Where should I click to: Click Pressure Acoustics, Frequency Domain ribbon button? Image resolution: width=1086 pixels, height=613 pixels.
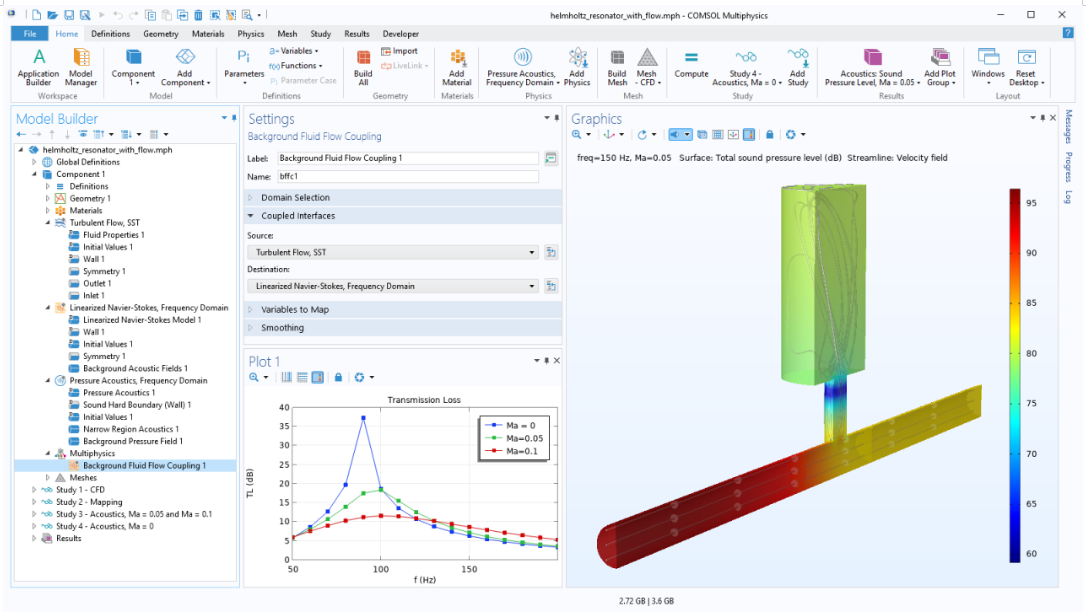point(522,66)
